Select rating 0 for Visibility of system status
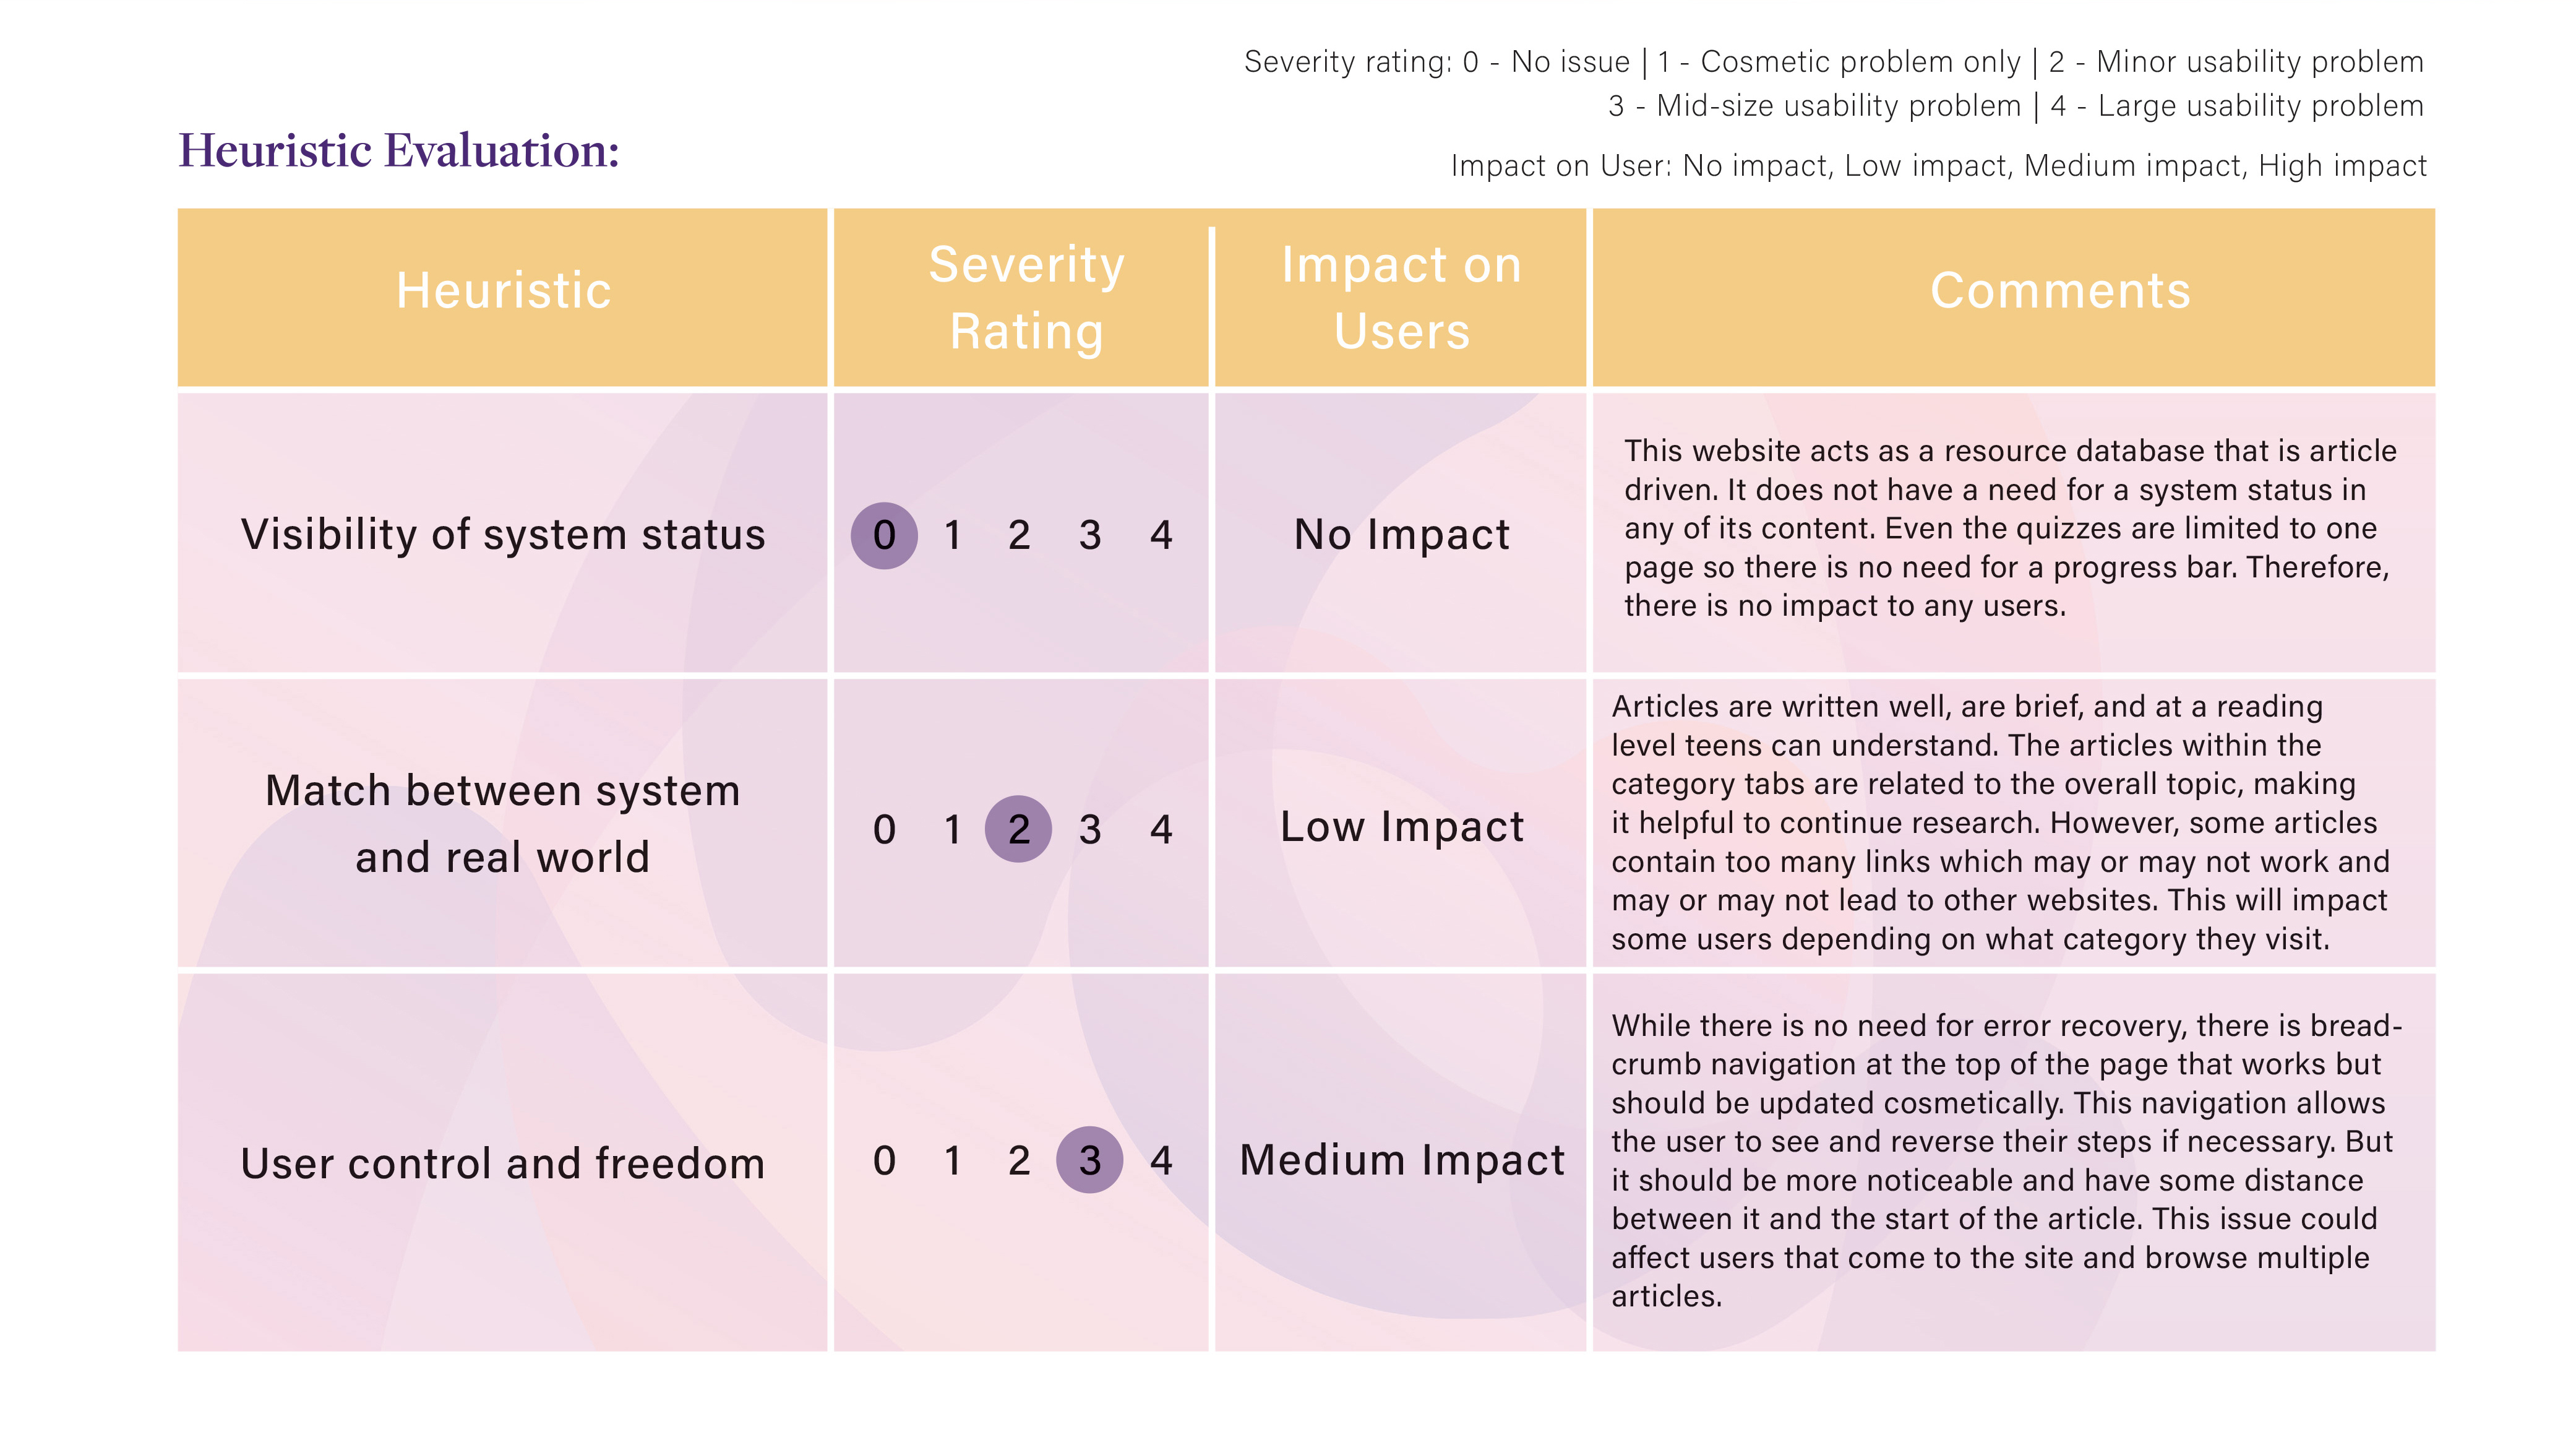The height and width of the screenshot is (1432, 2576). point(884,535)
